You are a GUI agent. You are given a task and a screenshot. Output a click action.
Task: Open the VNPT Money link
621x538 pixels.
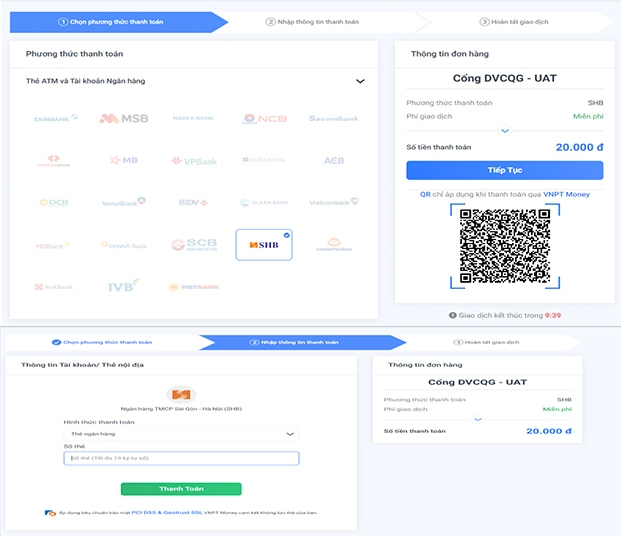click(566, 195)
